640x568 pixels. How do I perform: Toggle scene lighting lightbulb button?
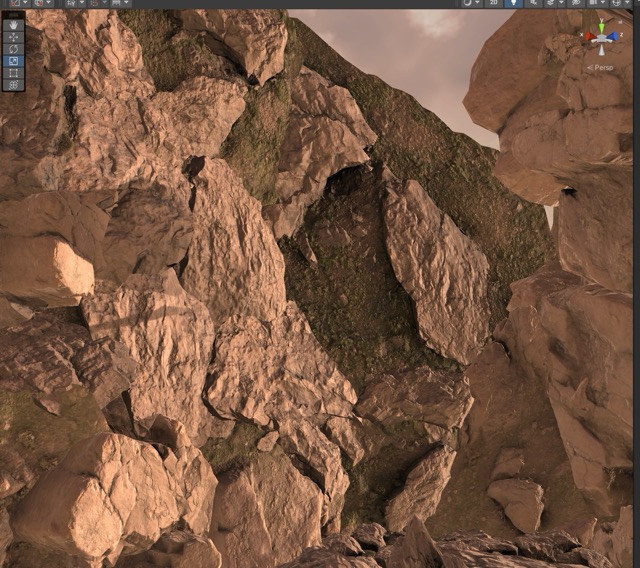(x=513, y=2)
